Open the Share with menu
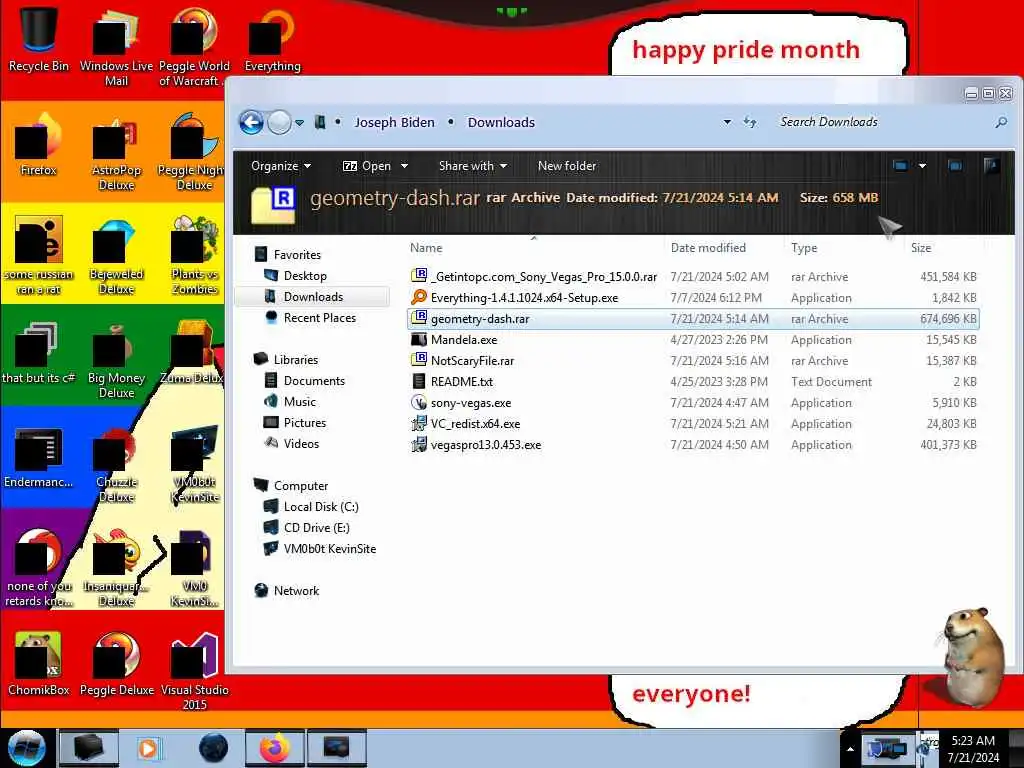 pos(473,166)
